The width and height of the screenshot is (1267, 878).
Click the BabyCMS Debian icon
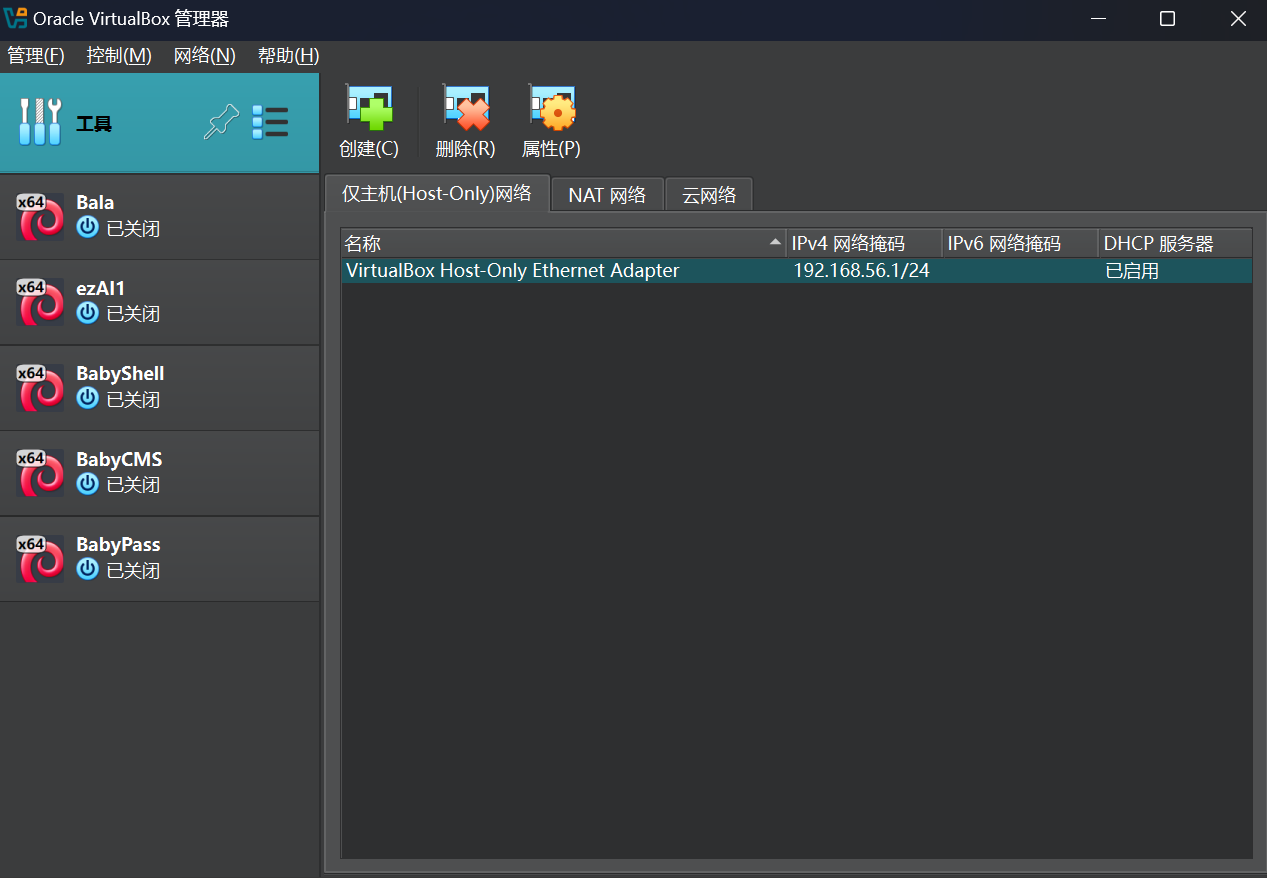click(x=40, y=473)
